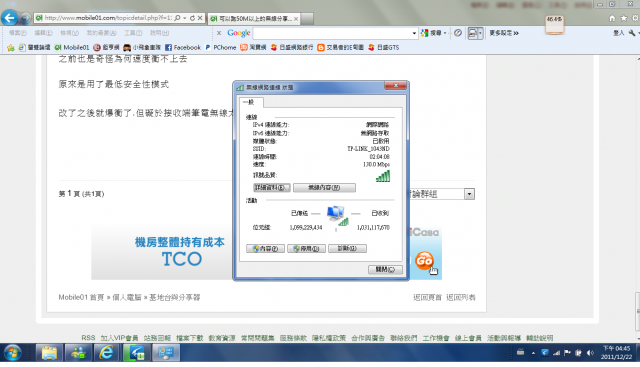Open the 小飛象董陳 bookmark
The image size is (640, 367).
tap(142, 47)
